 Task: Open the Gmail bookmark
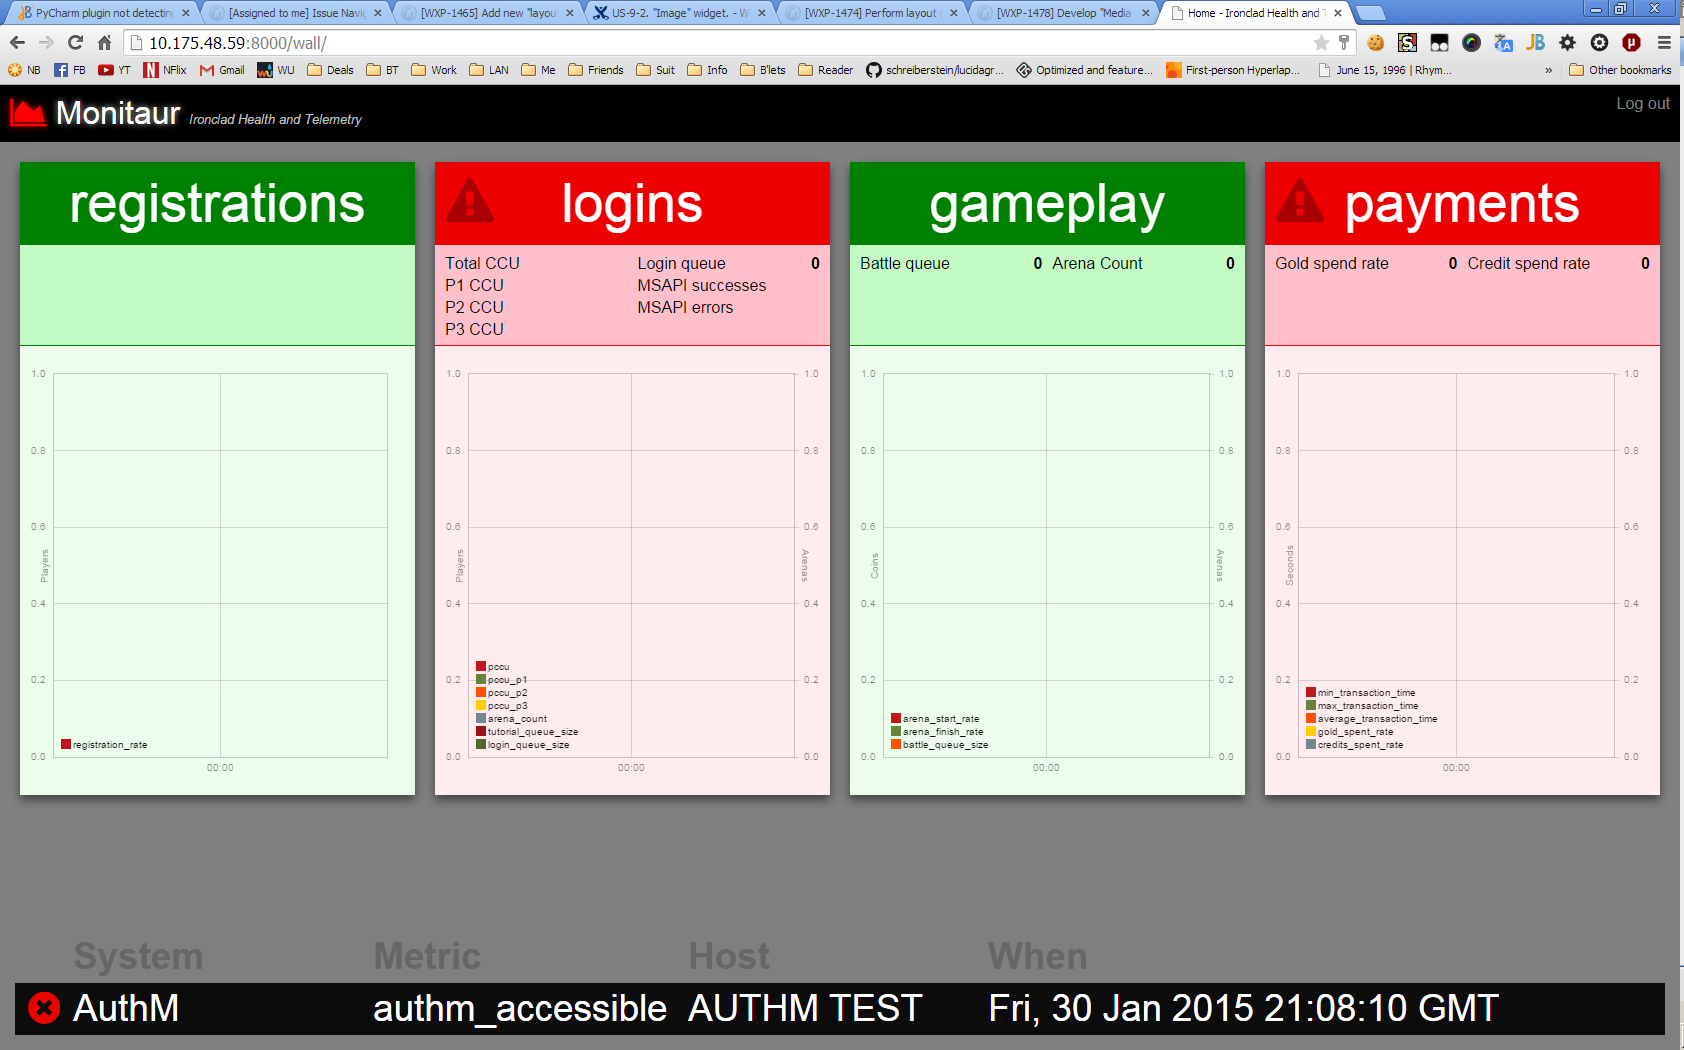tap(222, 70)
